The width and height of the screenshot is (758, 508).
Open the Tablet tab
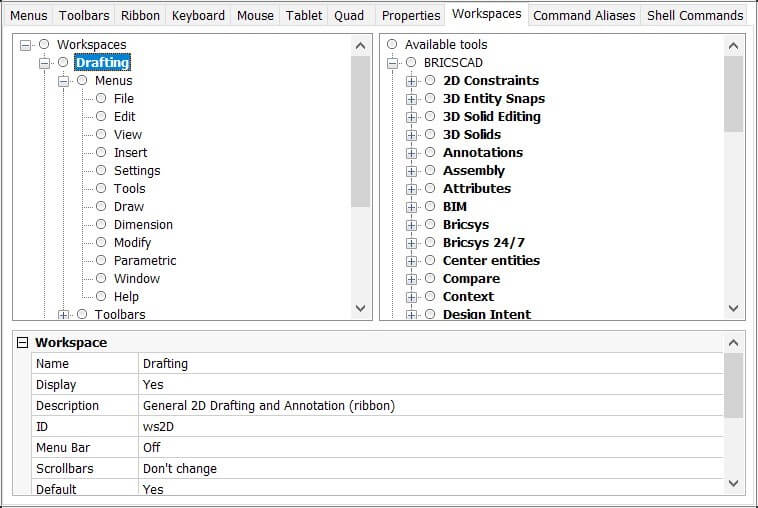pyautogui.click(x=304, y=16)
